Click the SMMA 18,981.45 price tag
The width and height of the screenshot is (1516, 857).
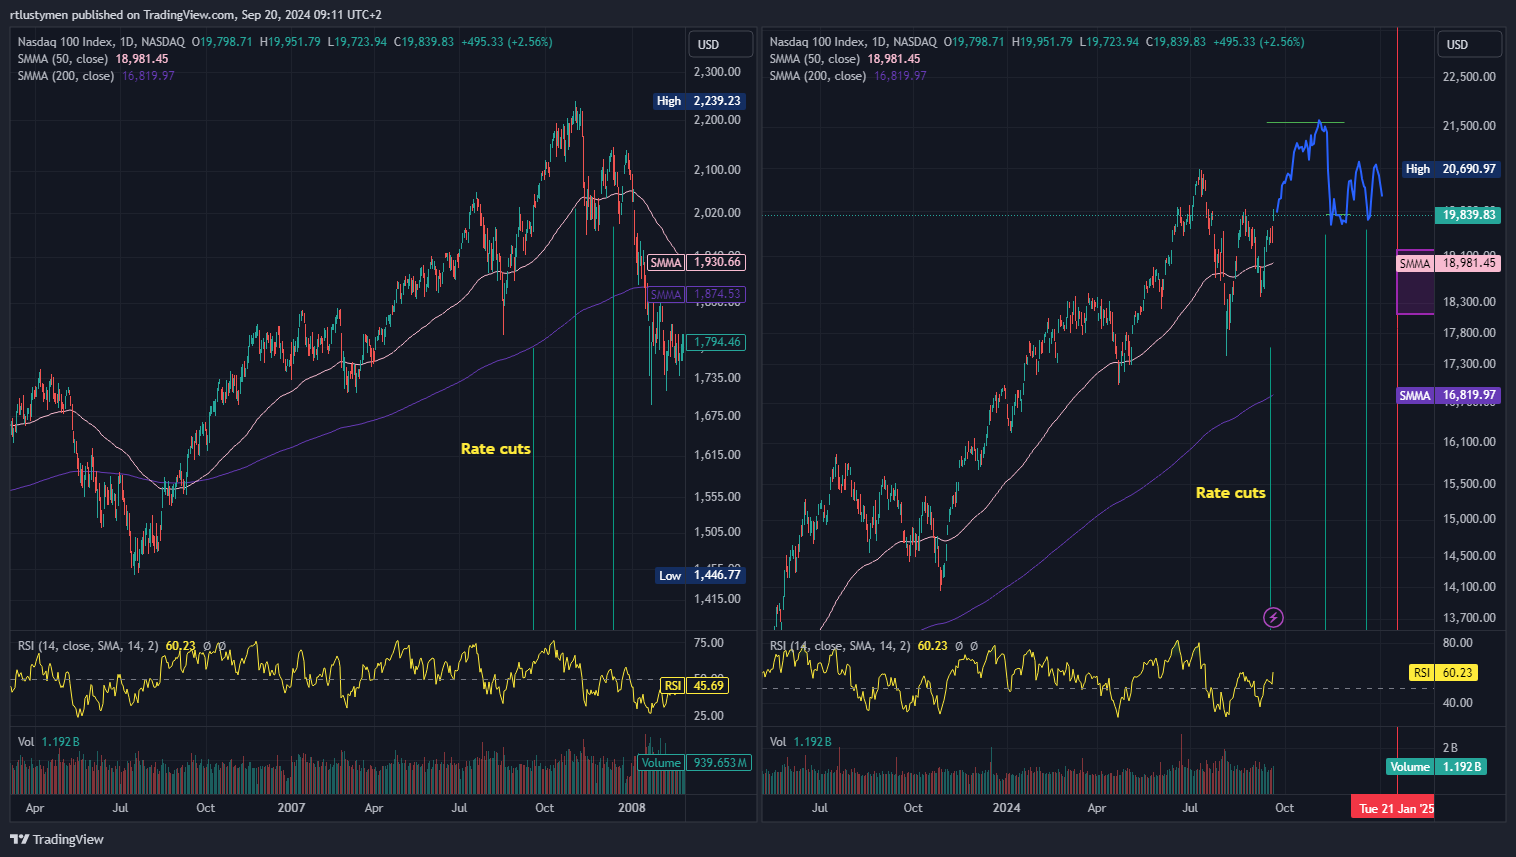(x=1447, y=263)
